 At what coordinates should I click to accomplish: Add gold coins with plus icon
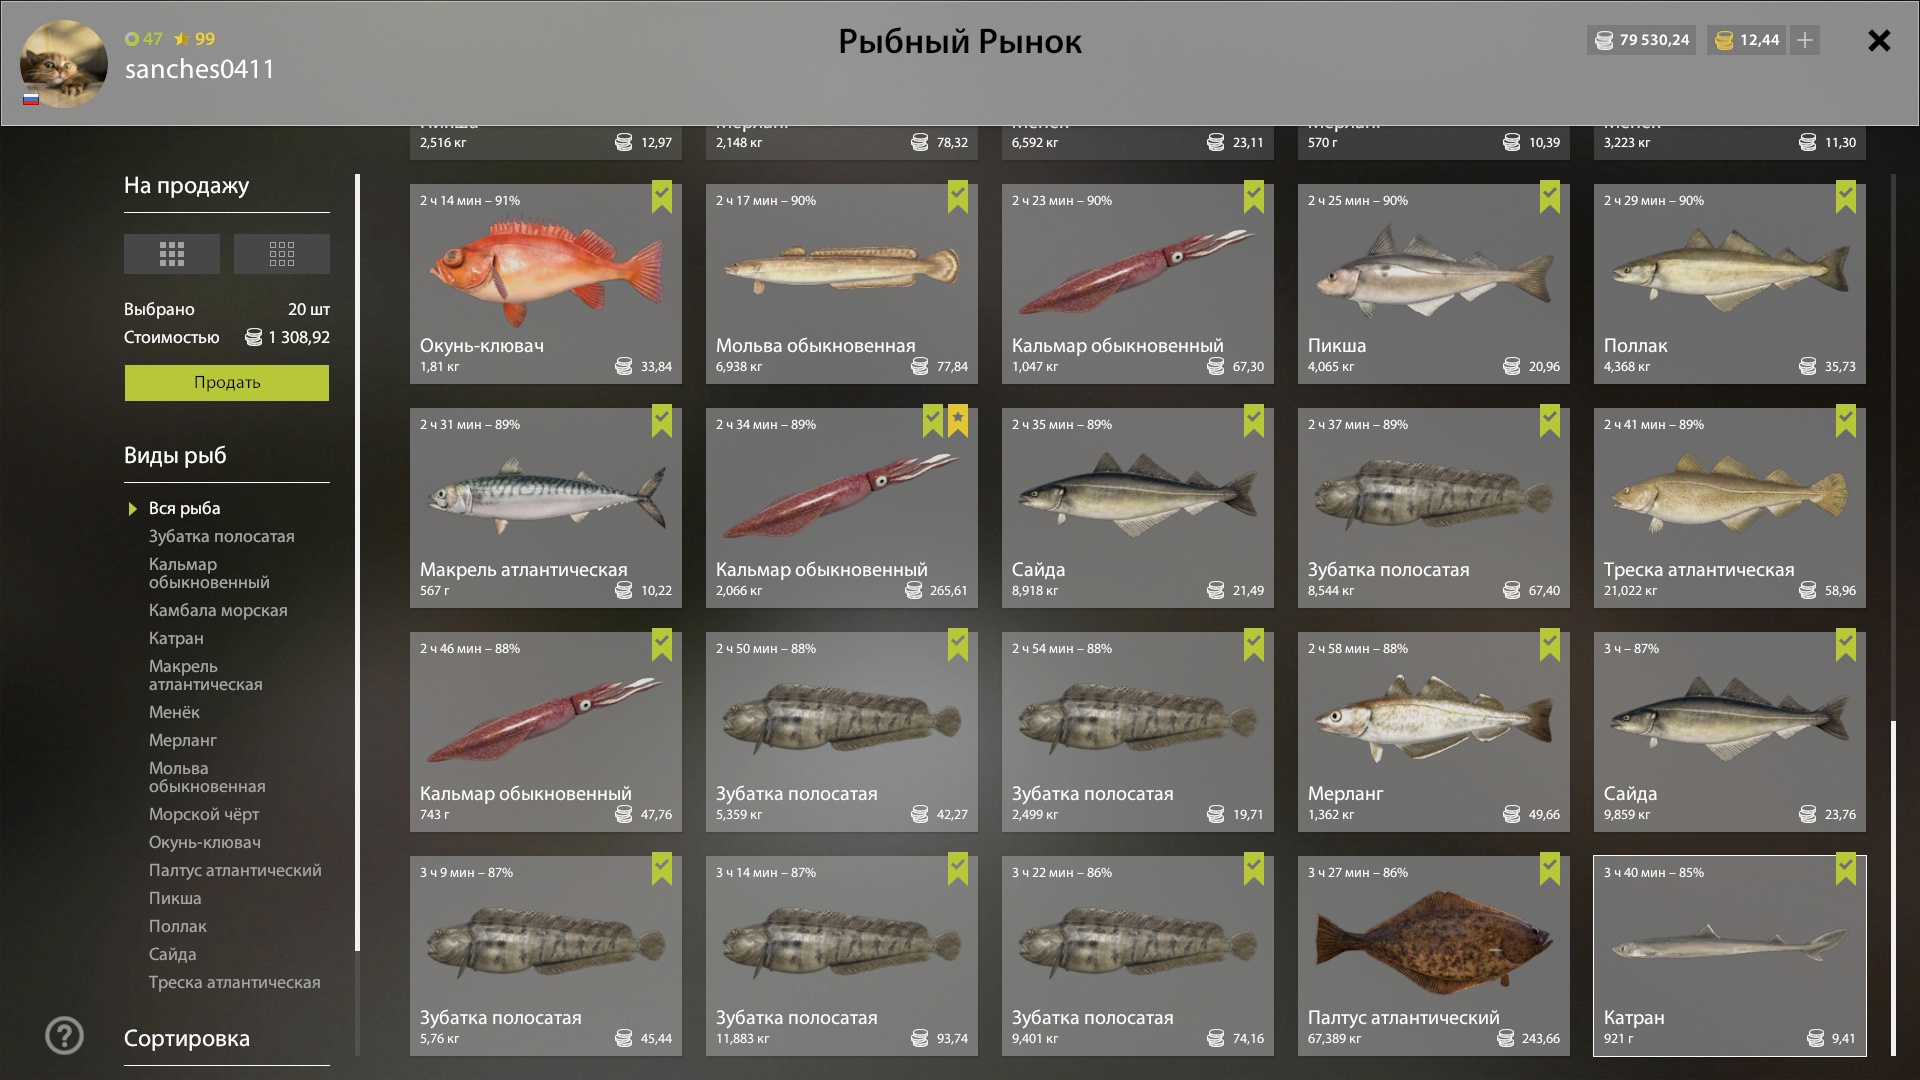point(1805,40)
